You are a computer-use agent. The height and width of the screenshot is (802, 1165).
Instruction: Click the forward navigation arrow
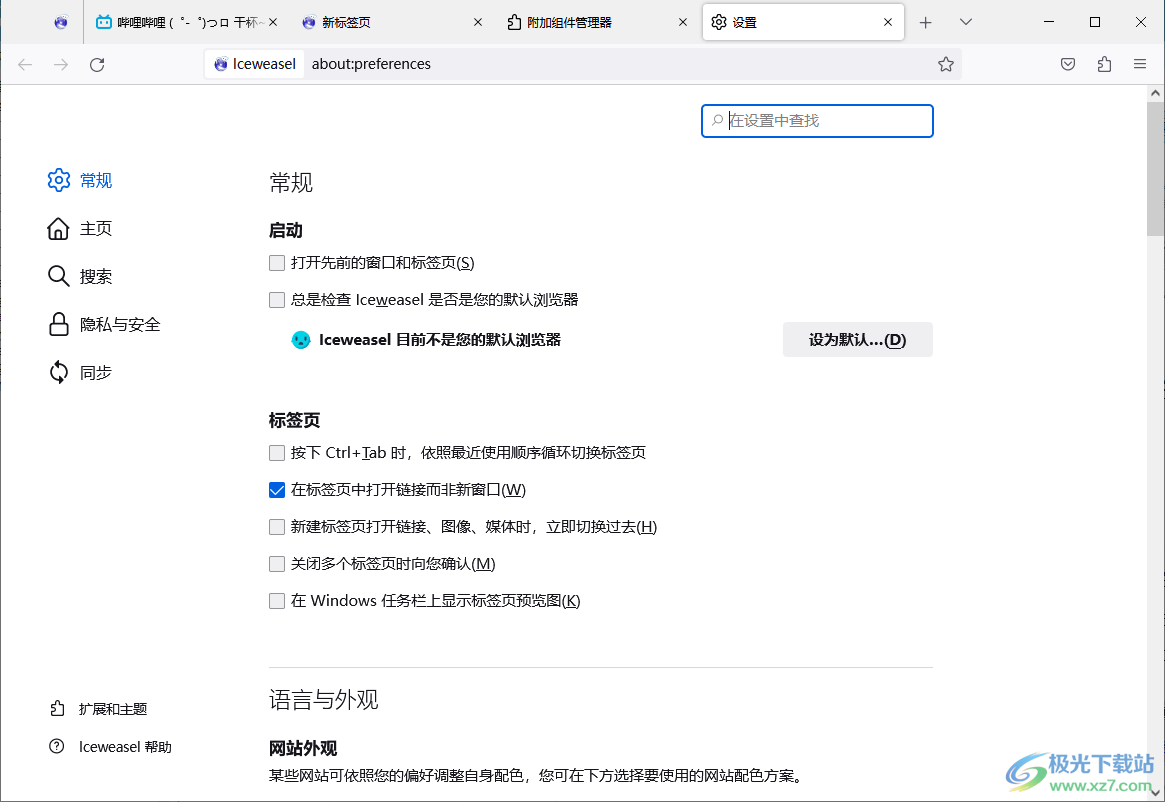pyautogui.click(x=61, y=65)
